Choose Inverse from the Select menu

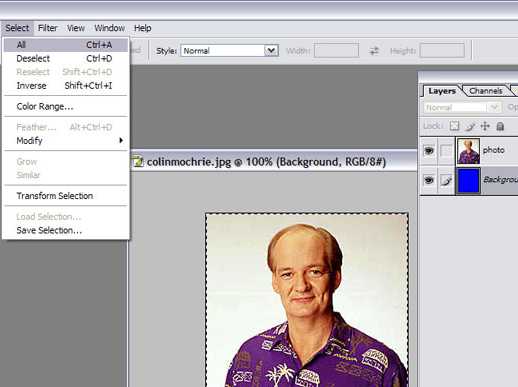click(x=66, y=86)
